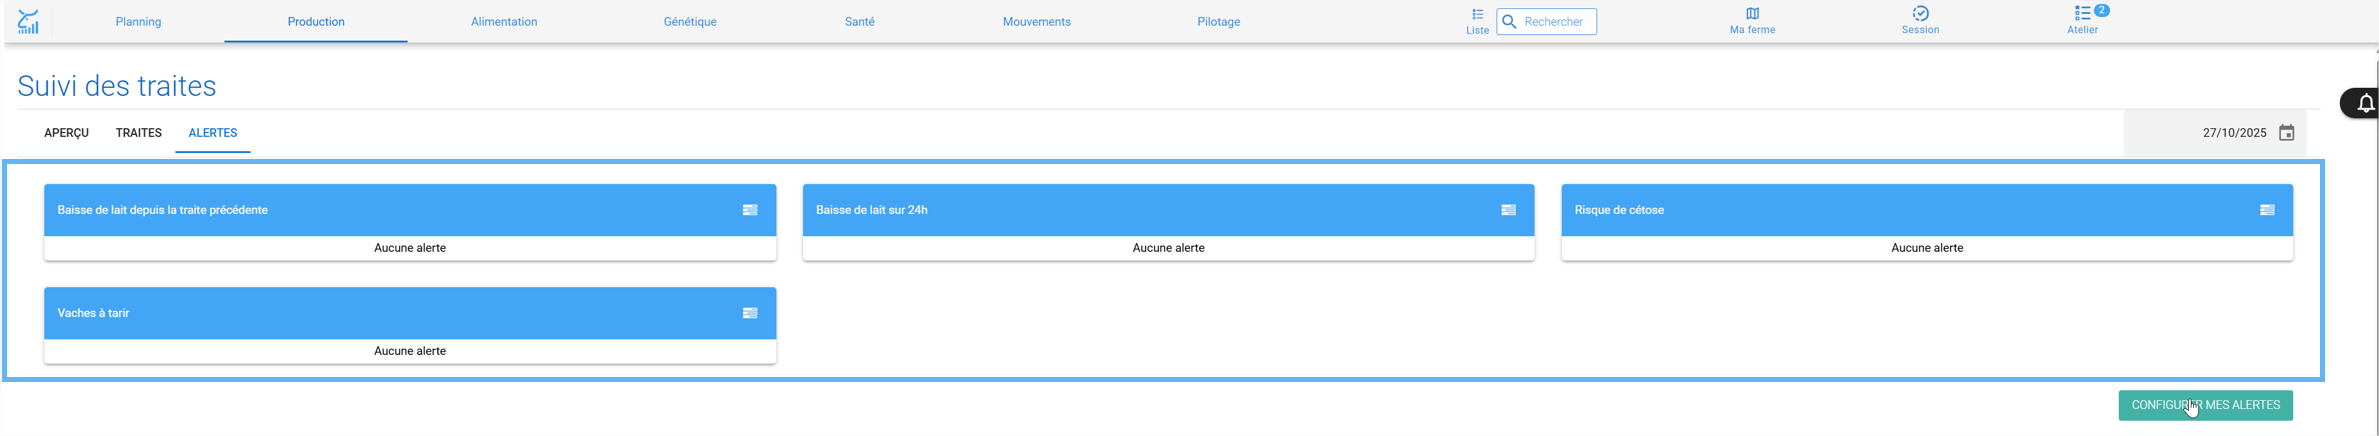Open the Pilotage menu

pyautogui.click(x=1218, y=22)
